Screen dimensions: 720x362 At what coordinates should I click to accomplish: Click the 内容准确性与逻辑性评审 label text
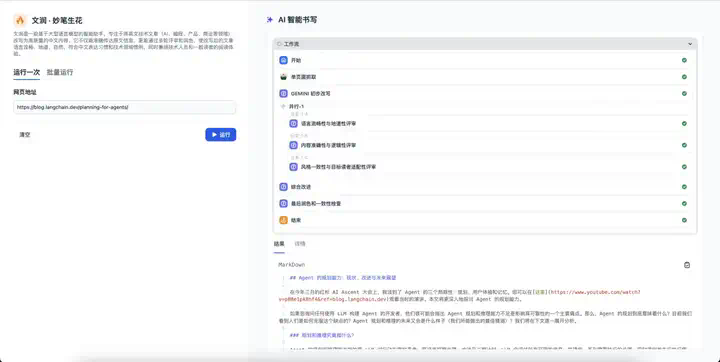[328, 145]
